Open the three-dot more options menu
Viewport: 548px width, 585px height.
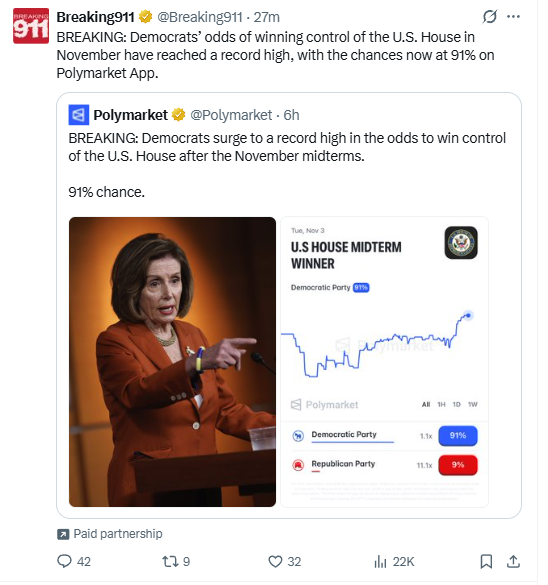[x=513, y=17]
